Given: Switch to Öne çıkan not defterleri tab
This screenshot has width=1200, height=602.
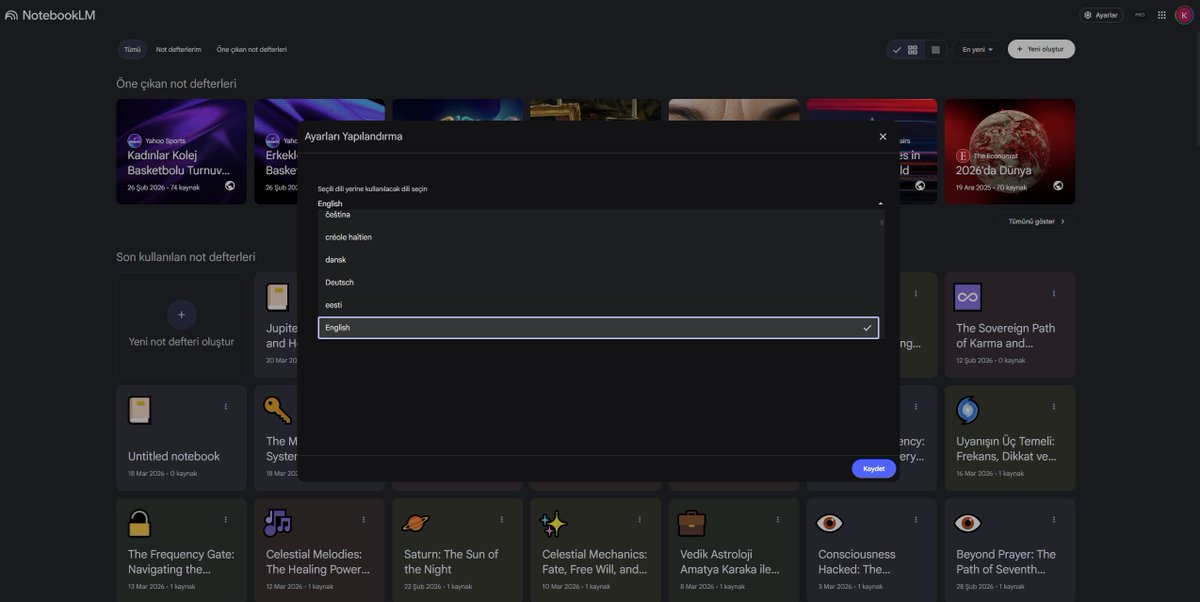Looking at the screenshot, I should pyautogui.click(x=251, y=49).
